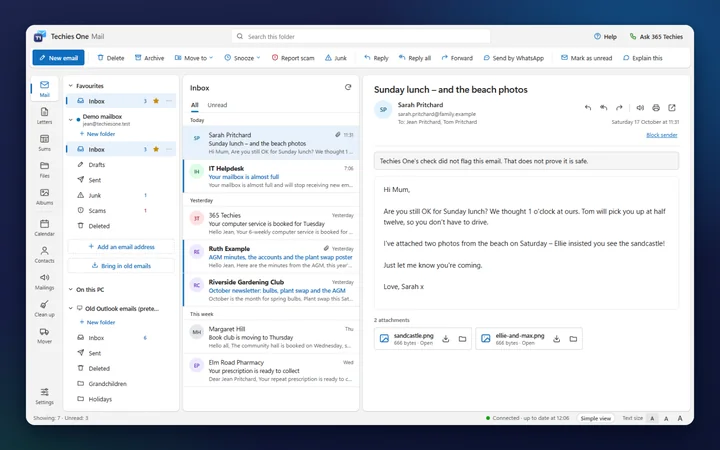Click New folder under Demo mailbox
Image resolution: width=720 pixels, height=450 pixels.
(97, 134)
